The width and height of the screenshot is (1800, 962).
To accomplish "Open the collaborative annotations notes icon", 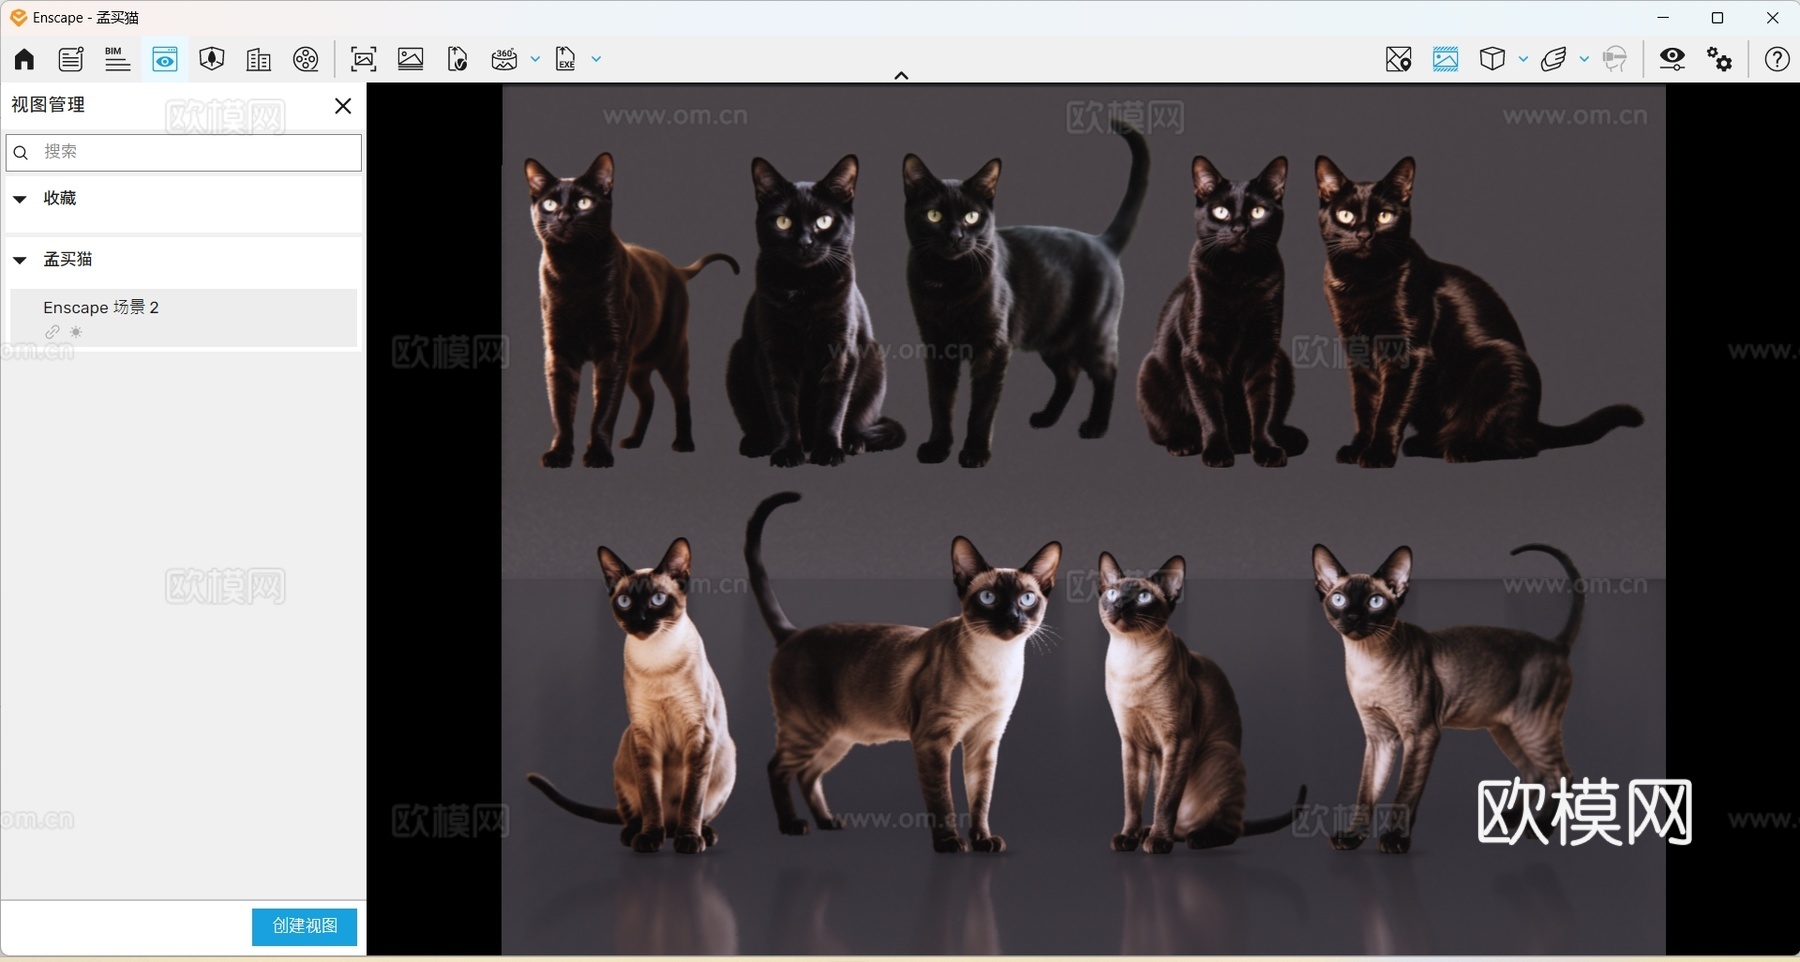I will [70, 59].
